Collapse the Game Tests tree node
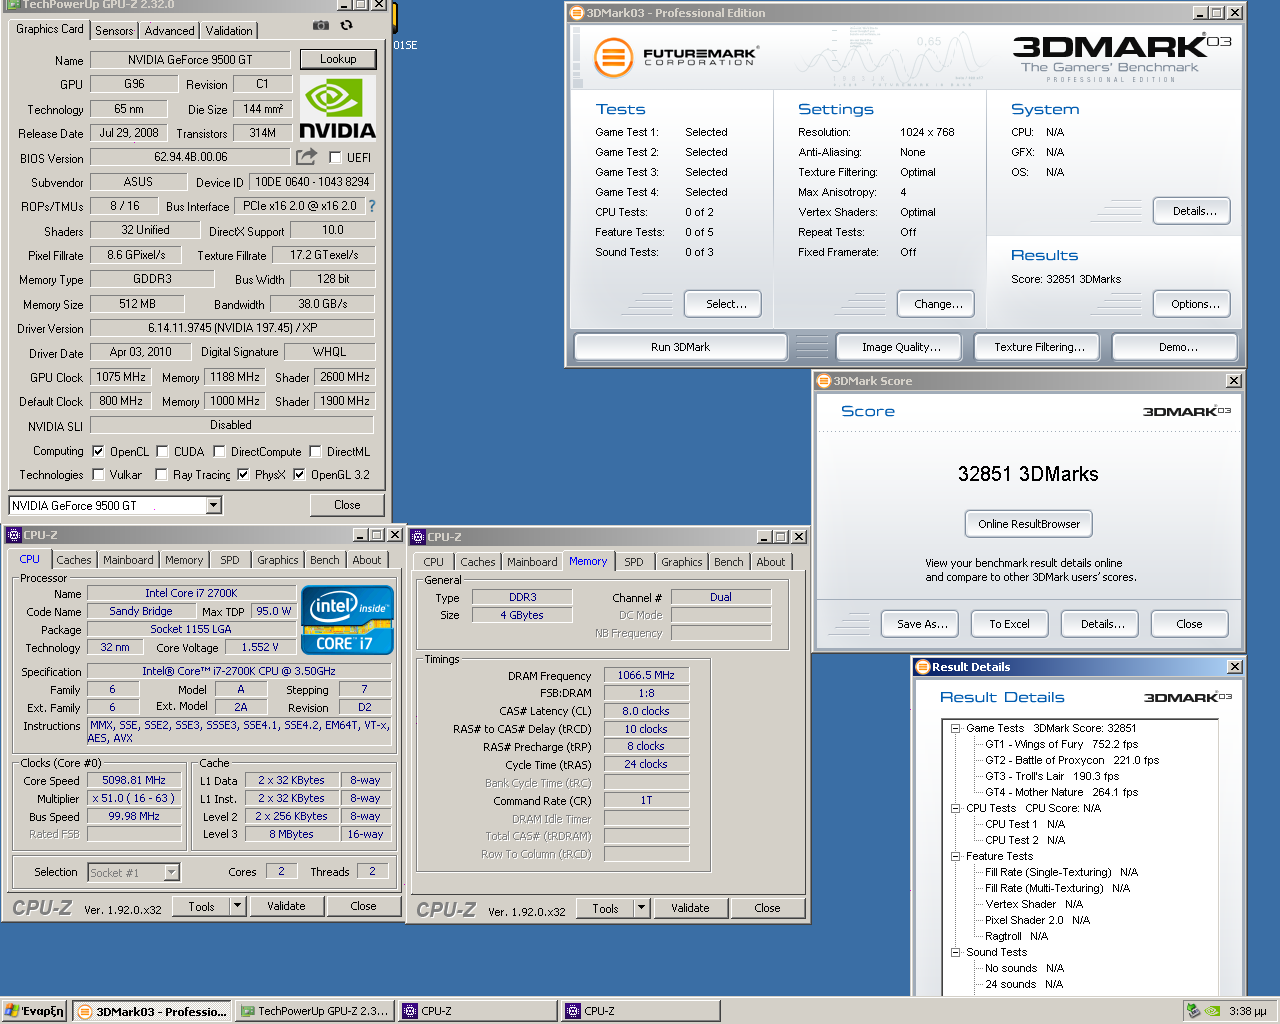1280x1024 pixels. (956, 729)
